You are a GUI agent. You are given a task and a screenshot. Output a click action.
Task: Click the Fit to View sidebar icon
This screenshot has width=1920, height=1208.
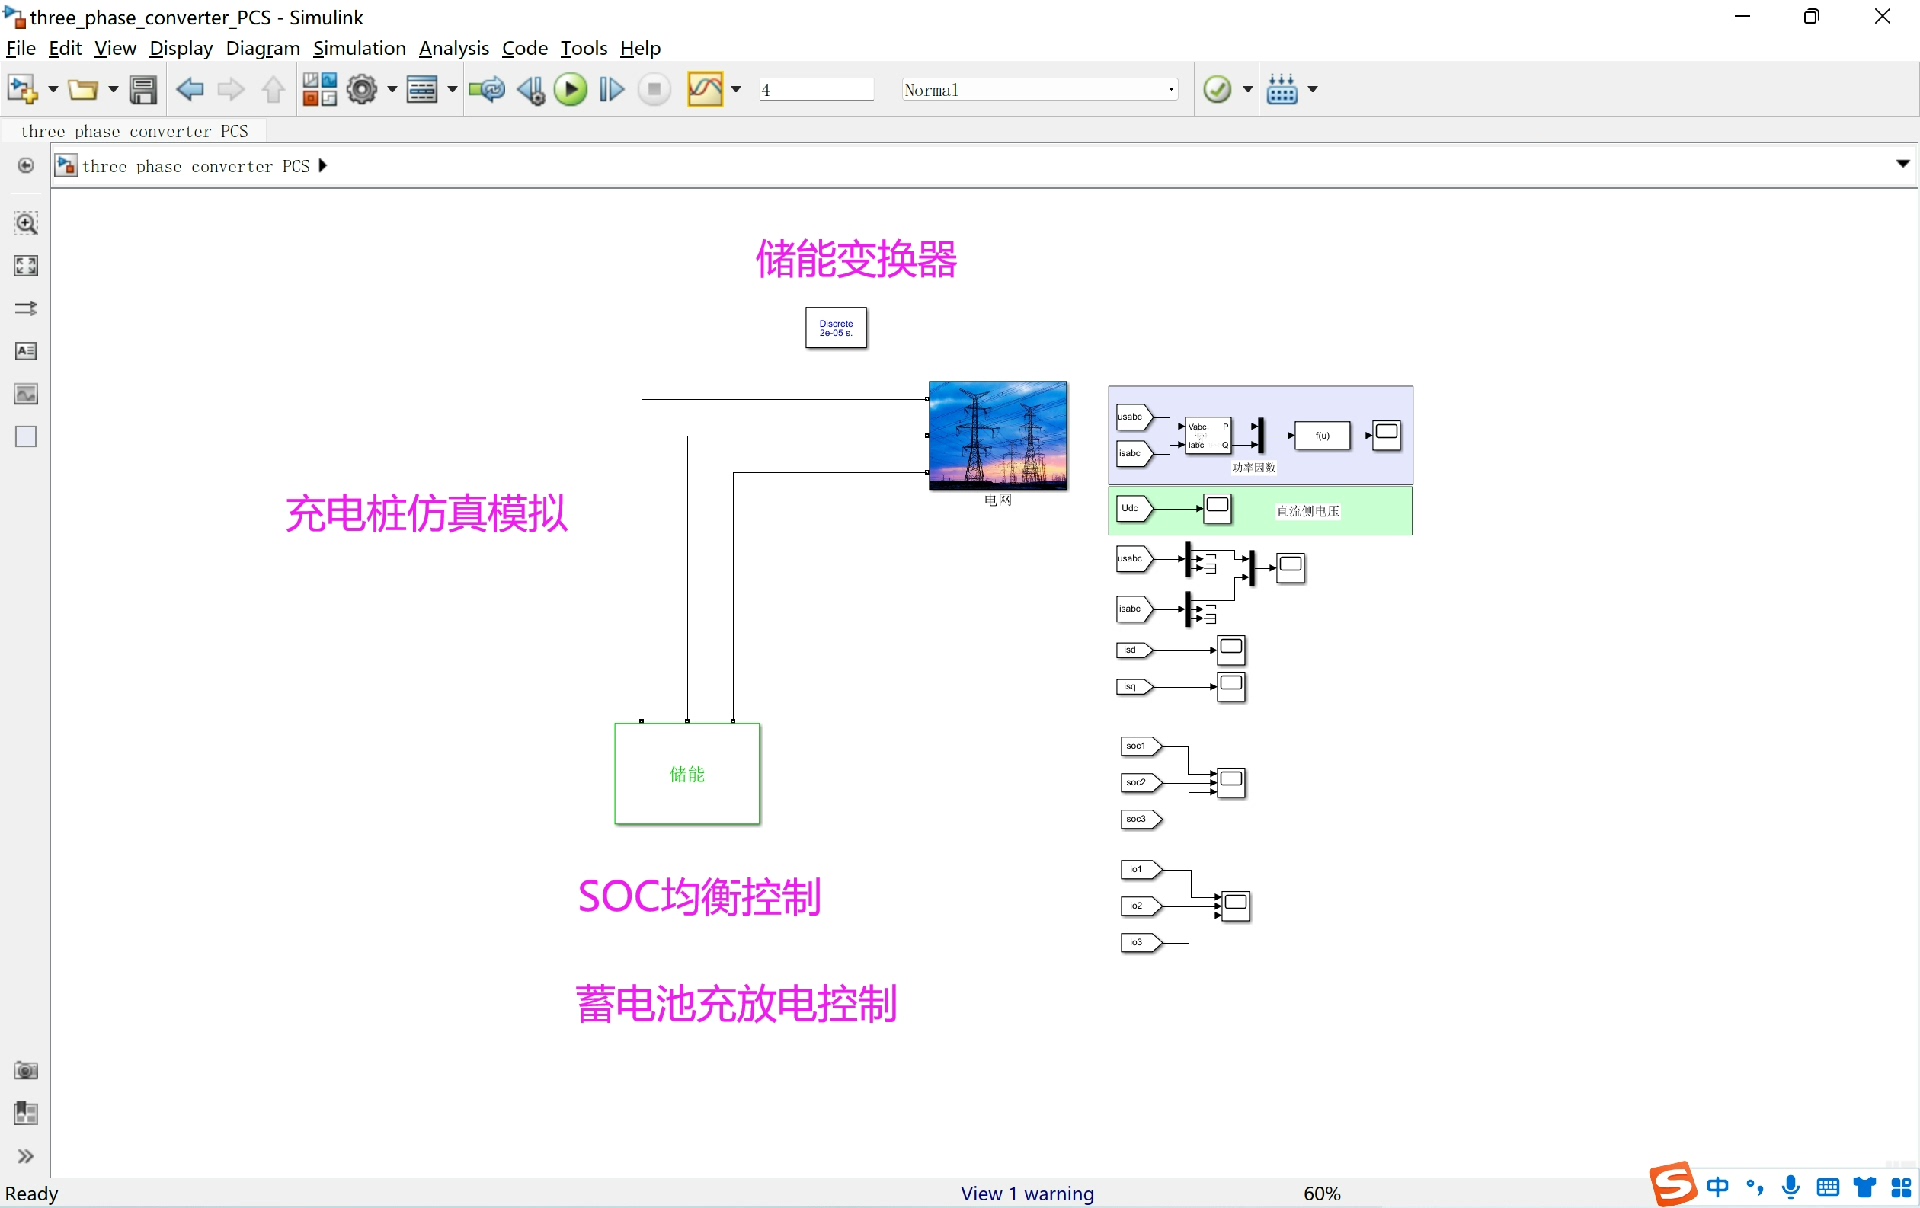click(x=26, y=266)
